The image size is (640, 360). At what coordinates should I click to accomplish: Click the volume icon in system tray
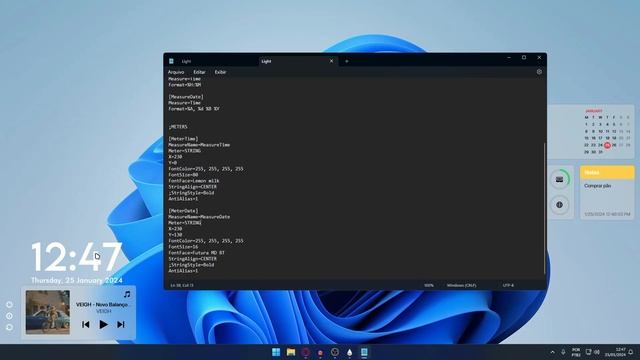pos(597,352)
